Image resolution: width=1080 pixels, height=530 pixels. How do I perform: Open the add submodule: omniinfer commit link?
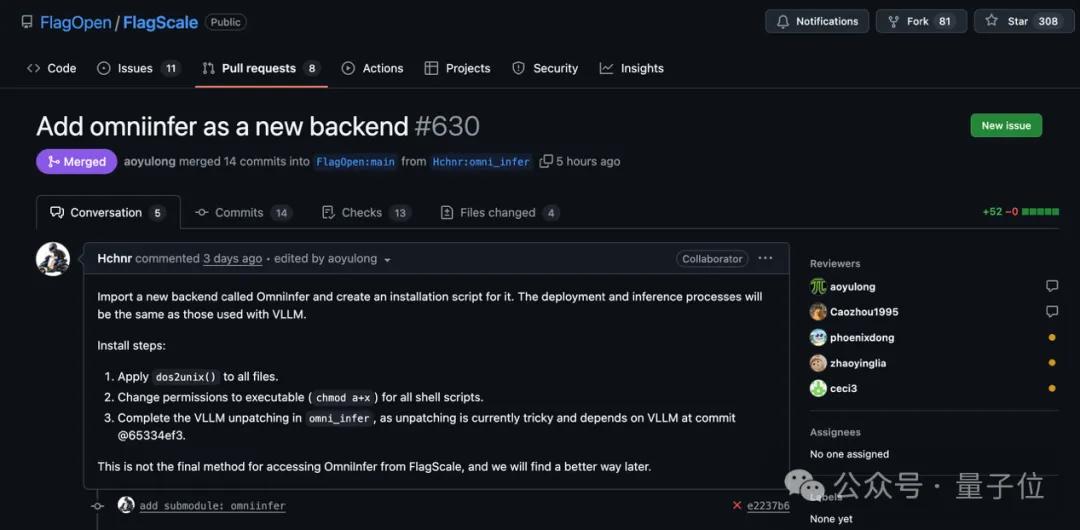[x=212, y=506]
